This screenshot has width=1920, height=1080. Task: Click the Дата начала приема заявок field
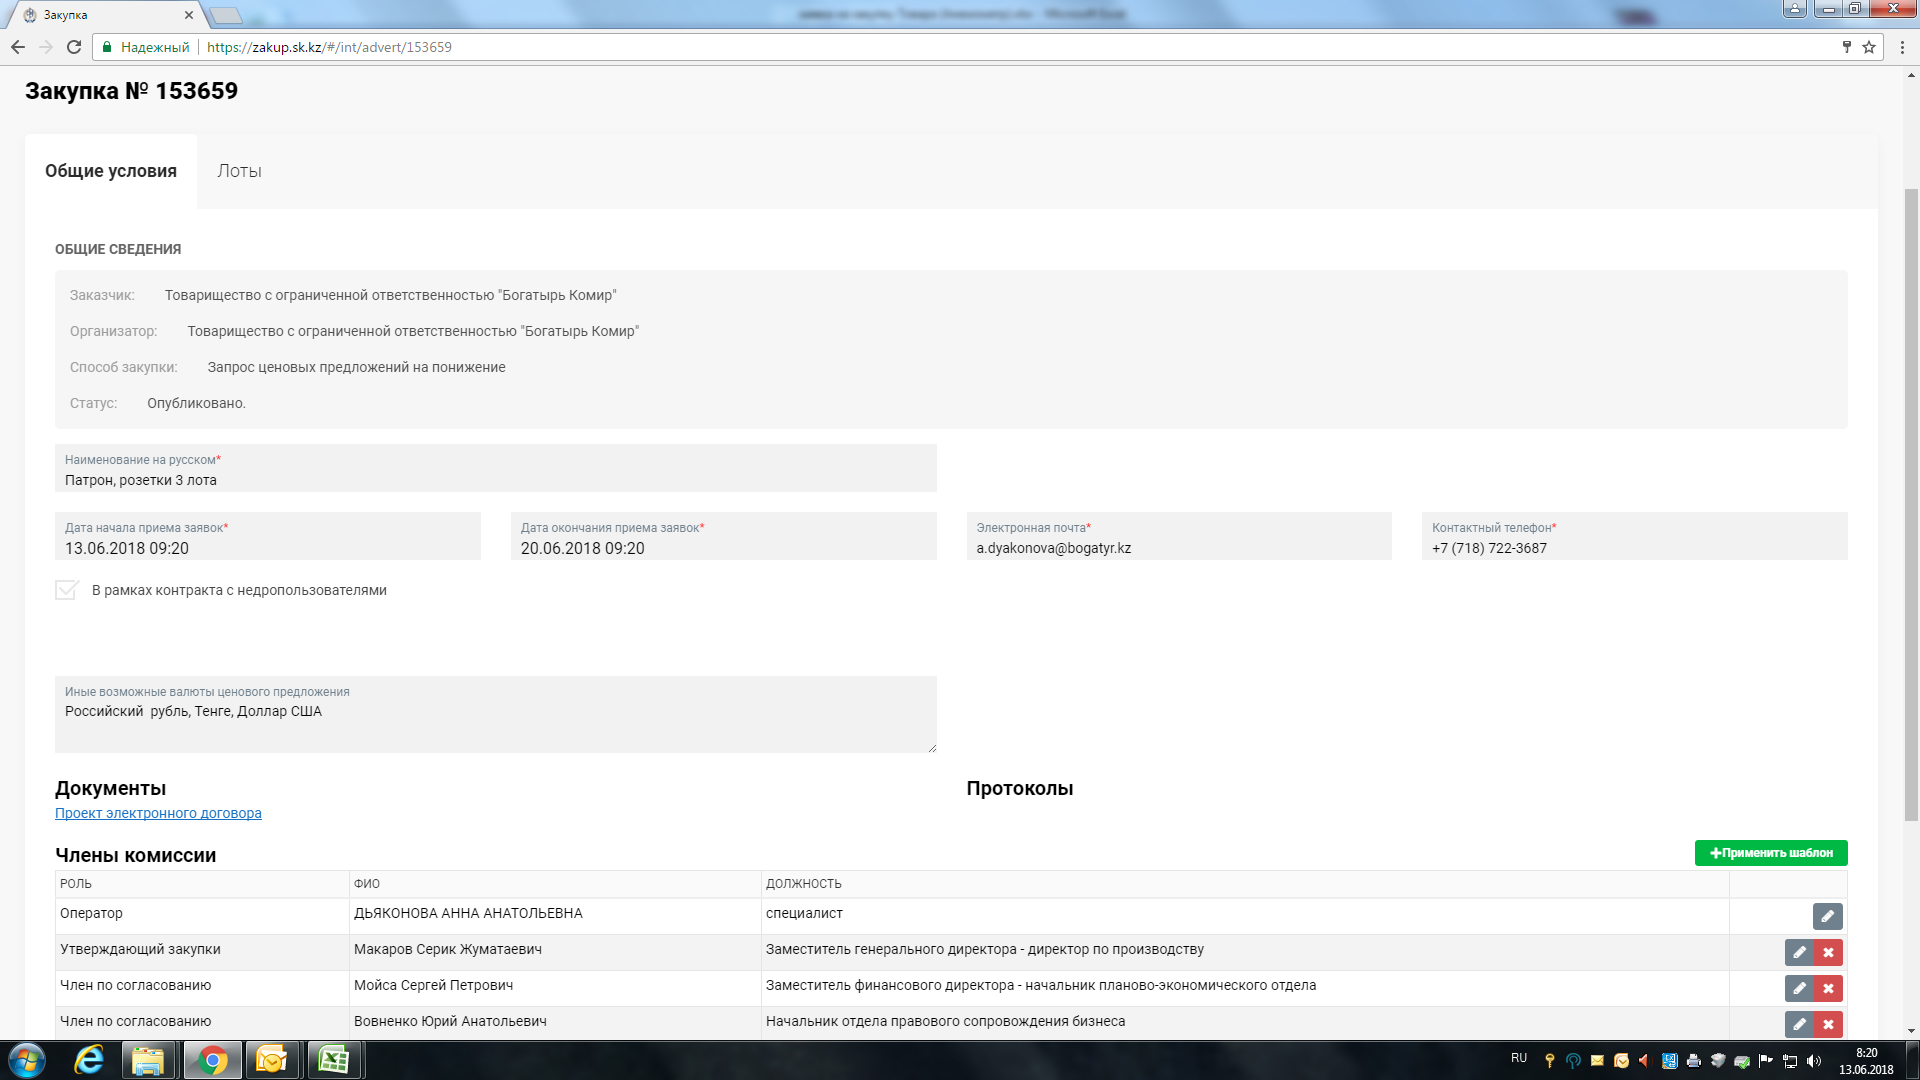(x=268, y=536)
